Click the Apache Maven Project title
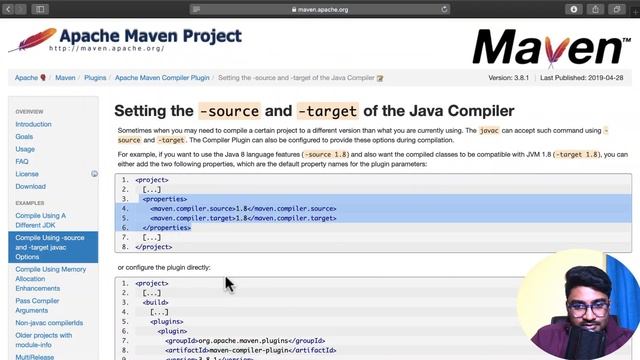Screen dimensions: 640x360 (x=151, y=36)
